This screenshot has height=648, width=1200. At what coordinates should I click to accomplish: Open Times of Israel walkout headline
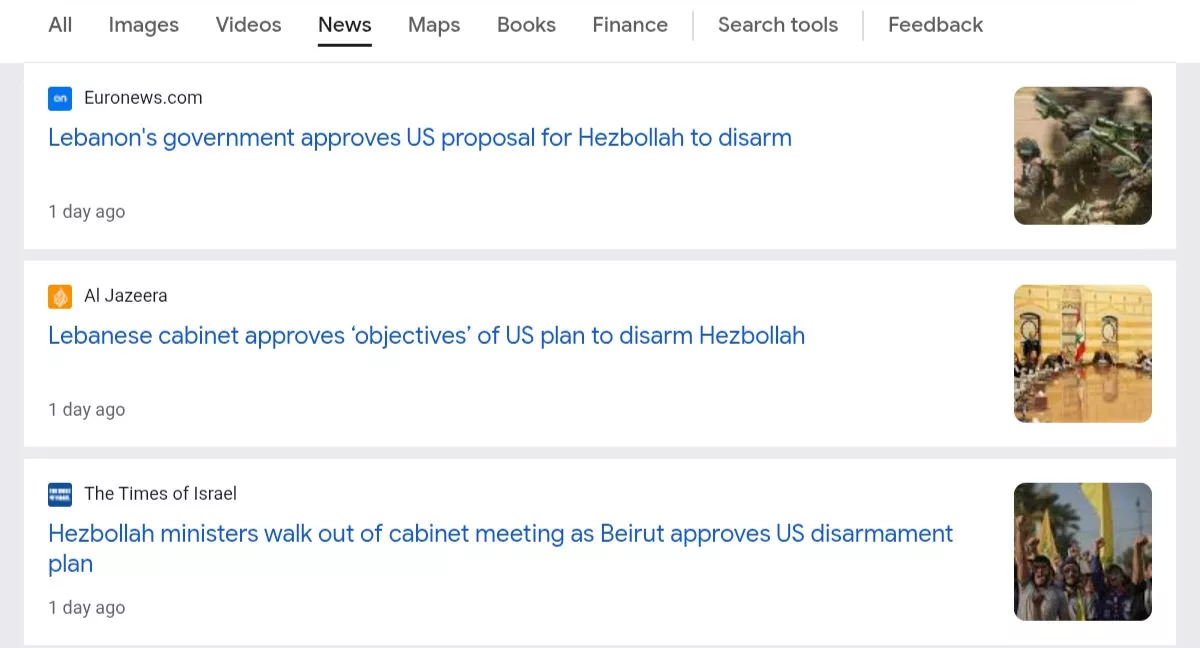coord(500,549)
